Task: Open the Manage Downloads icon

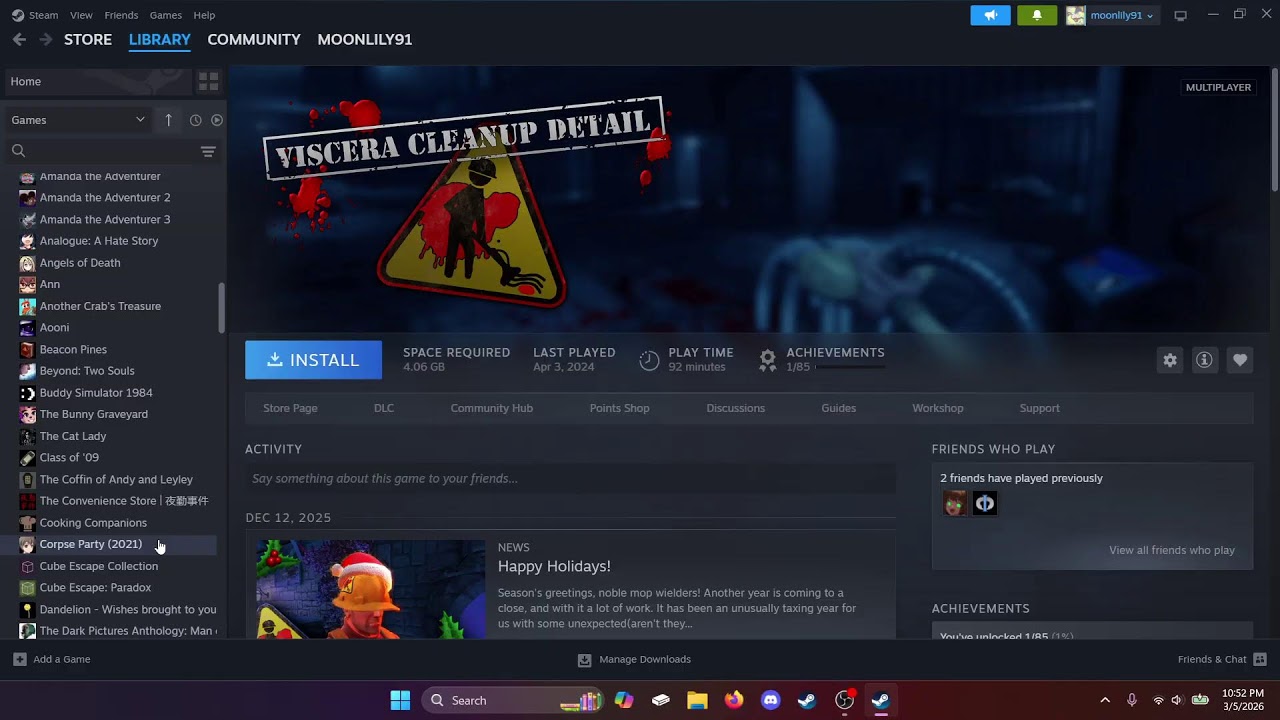Action: point(584,659)
